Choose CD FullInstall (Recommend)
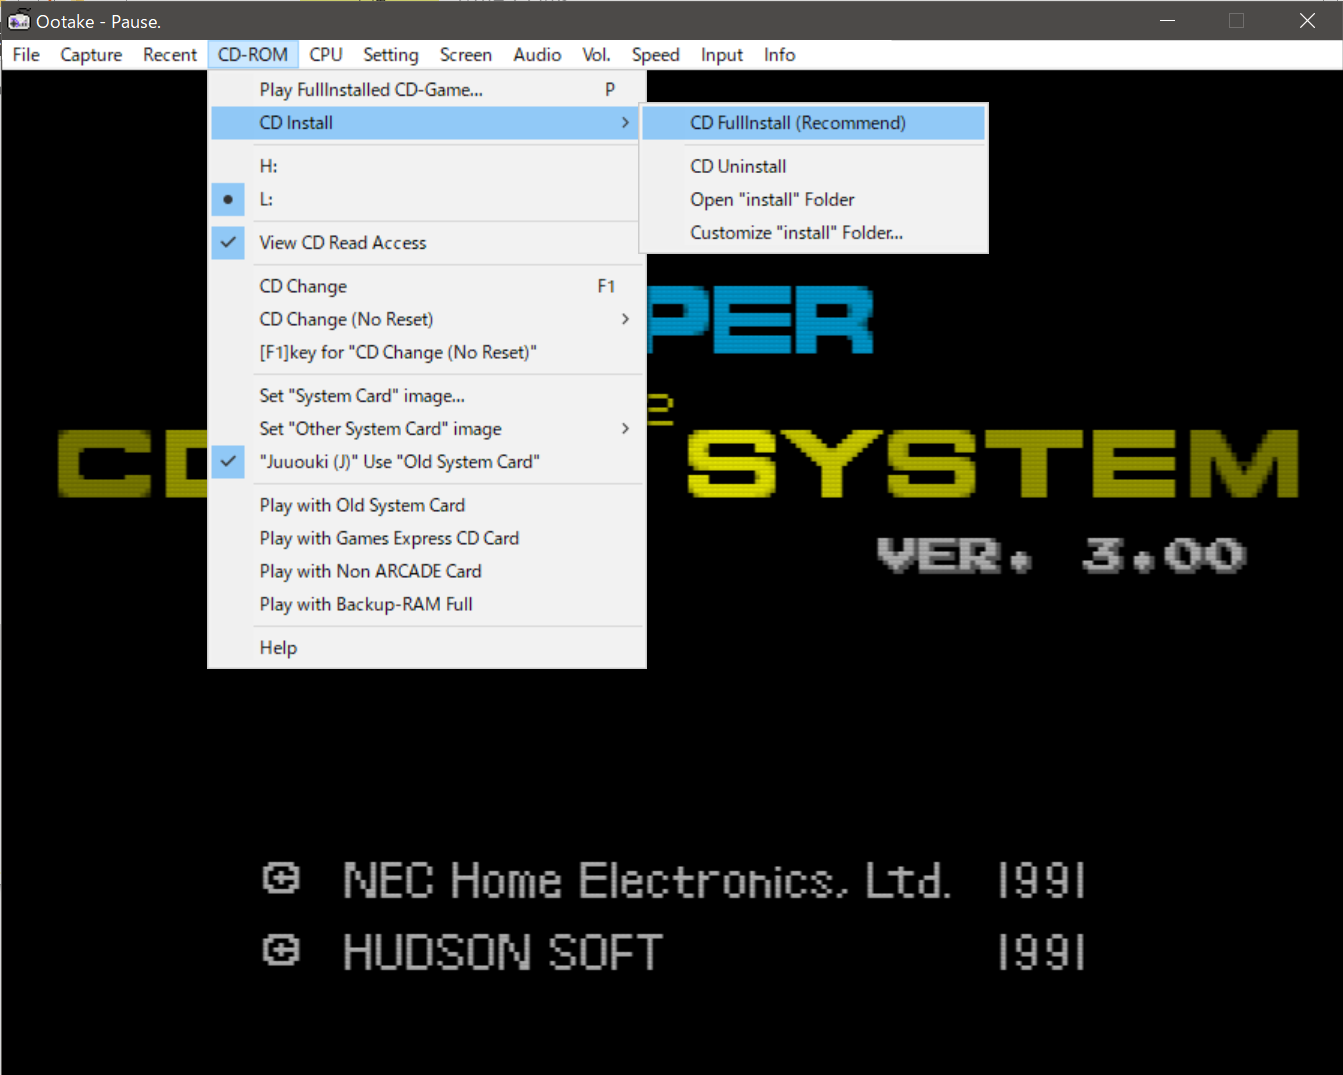 pos(813,123)
